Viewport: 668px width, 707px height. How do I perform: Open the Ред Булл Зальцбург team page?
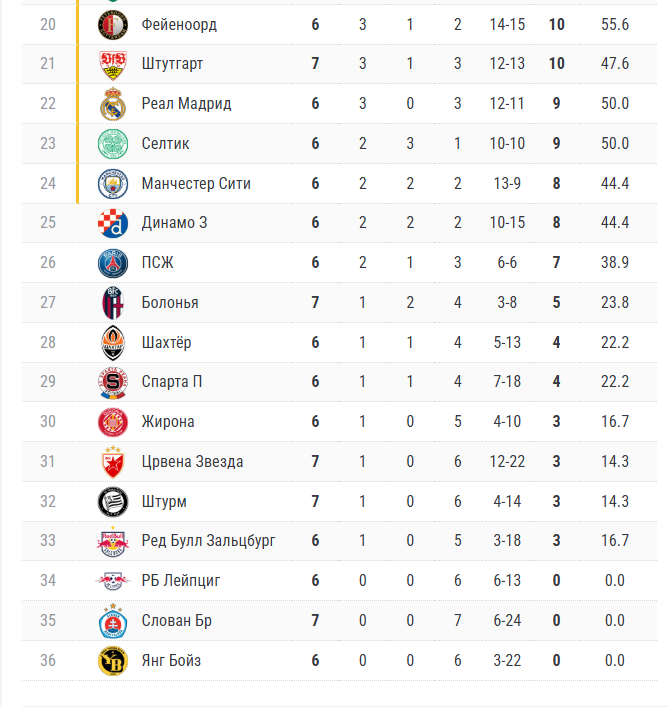(208, 540)
